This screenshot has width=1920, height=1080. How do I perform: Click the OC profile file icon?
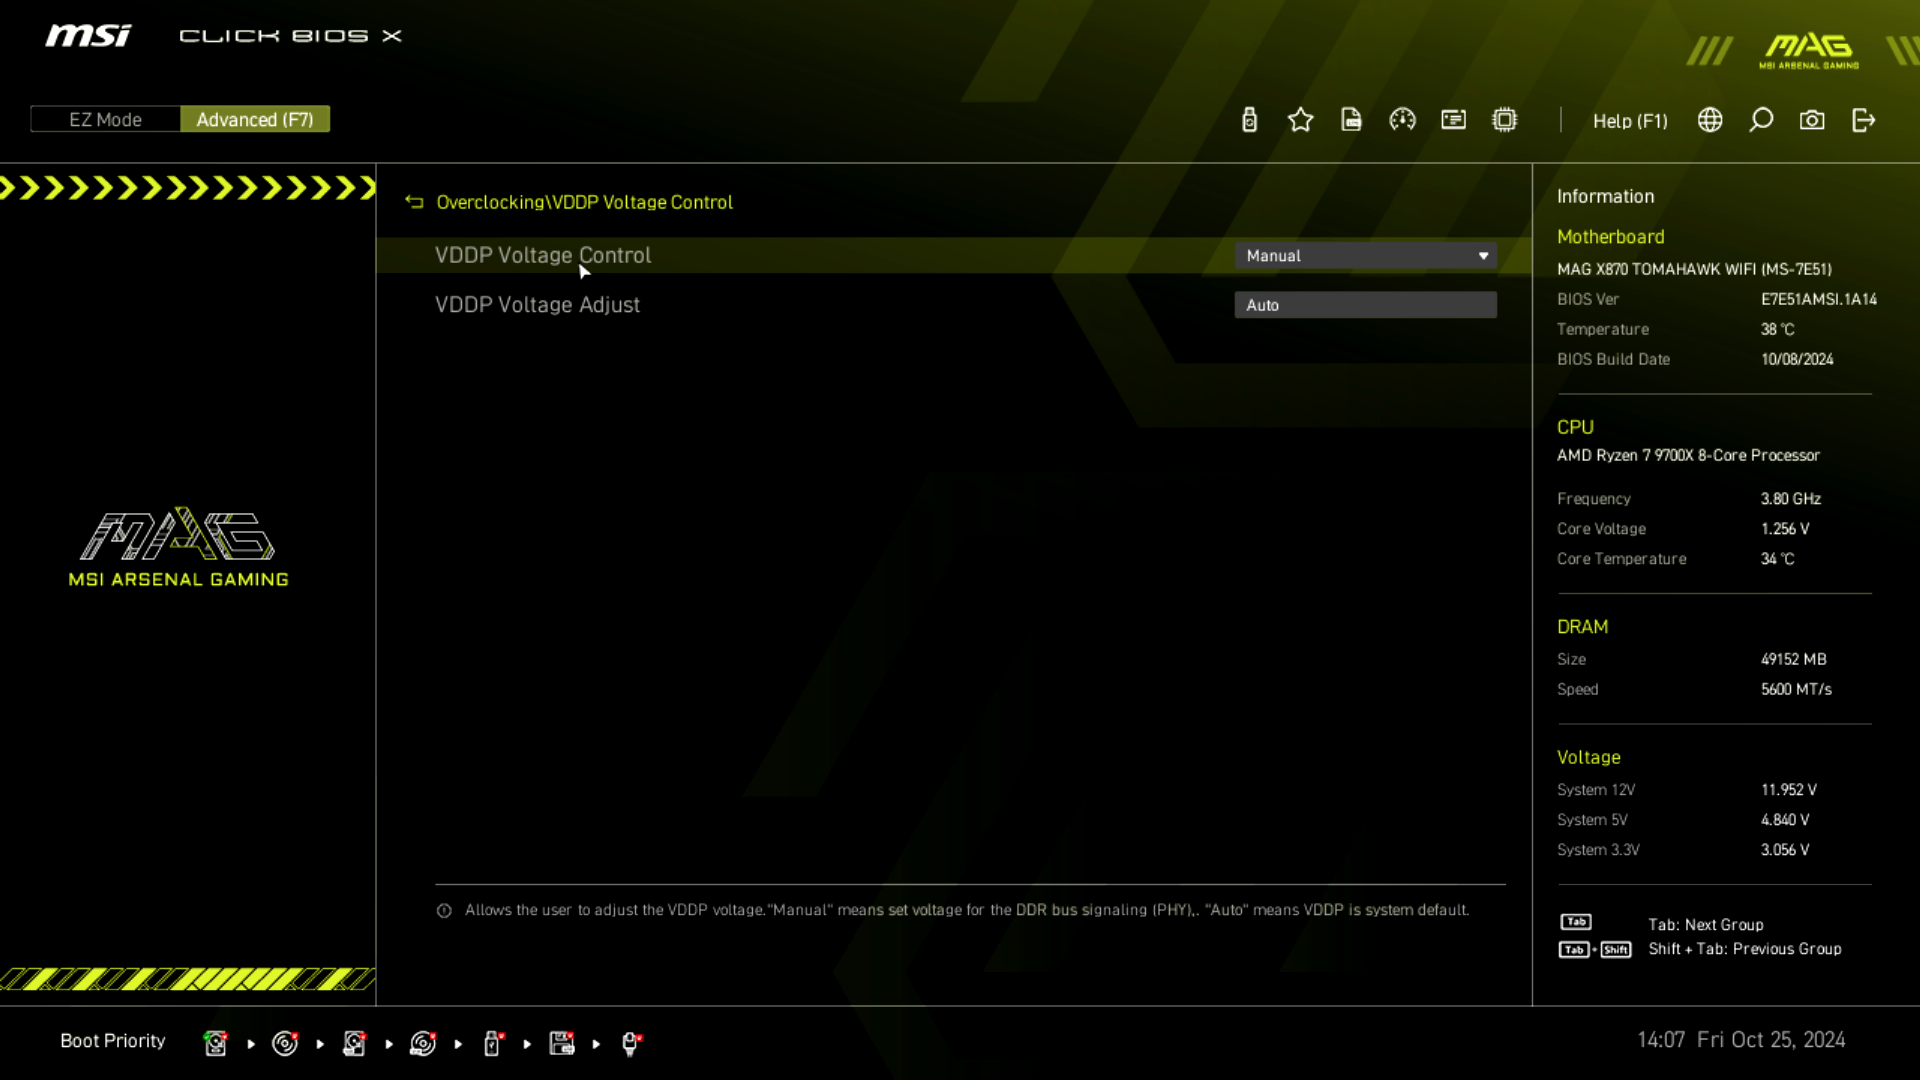pyautogui.click(x=1351, y=120)
